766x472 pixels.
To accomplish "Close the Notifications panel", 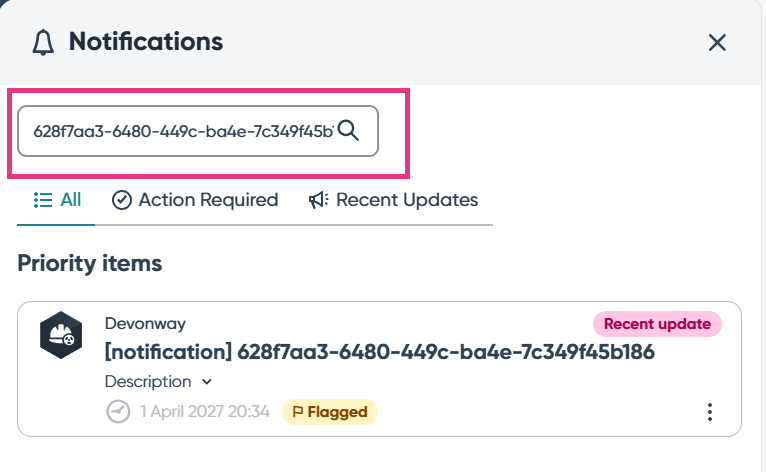I will pos(717,42).
